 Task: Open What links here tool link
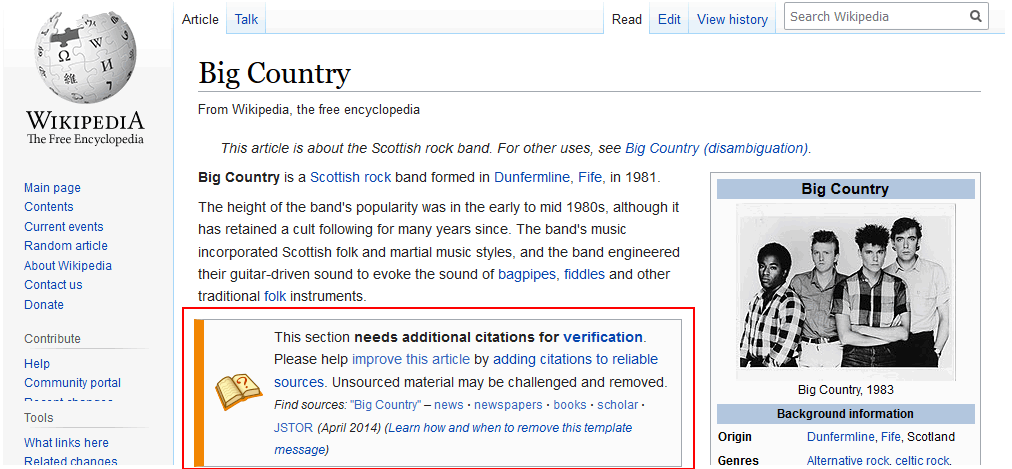coord(66,443)
